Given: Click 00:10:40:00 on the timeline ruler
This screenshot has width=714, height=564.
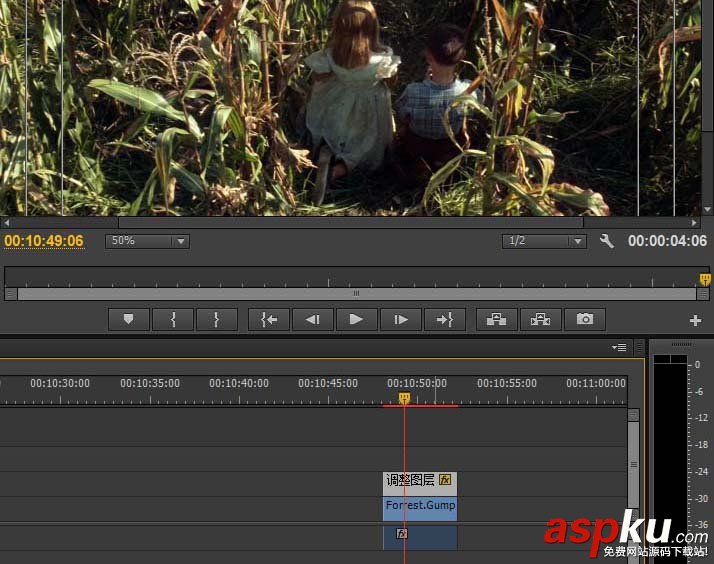Looking at the screenshot, I should point(239,383).
